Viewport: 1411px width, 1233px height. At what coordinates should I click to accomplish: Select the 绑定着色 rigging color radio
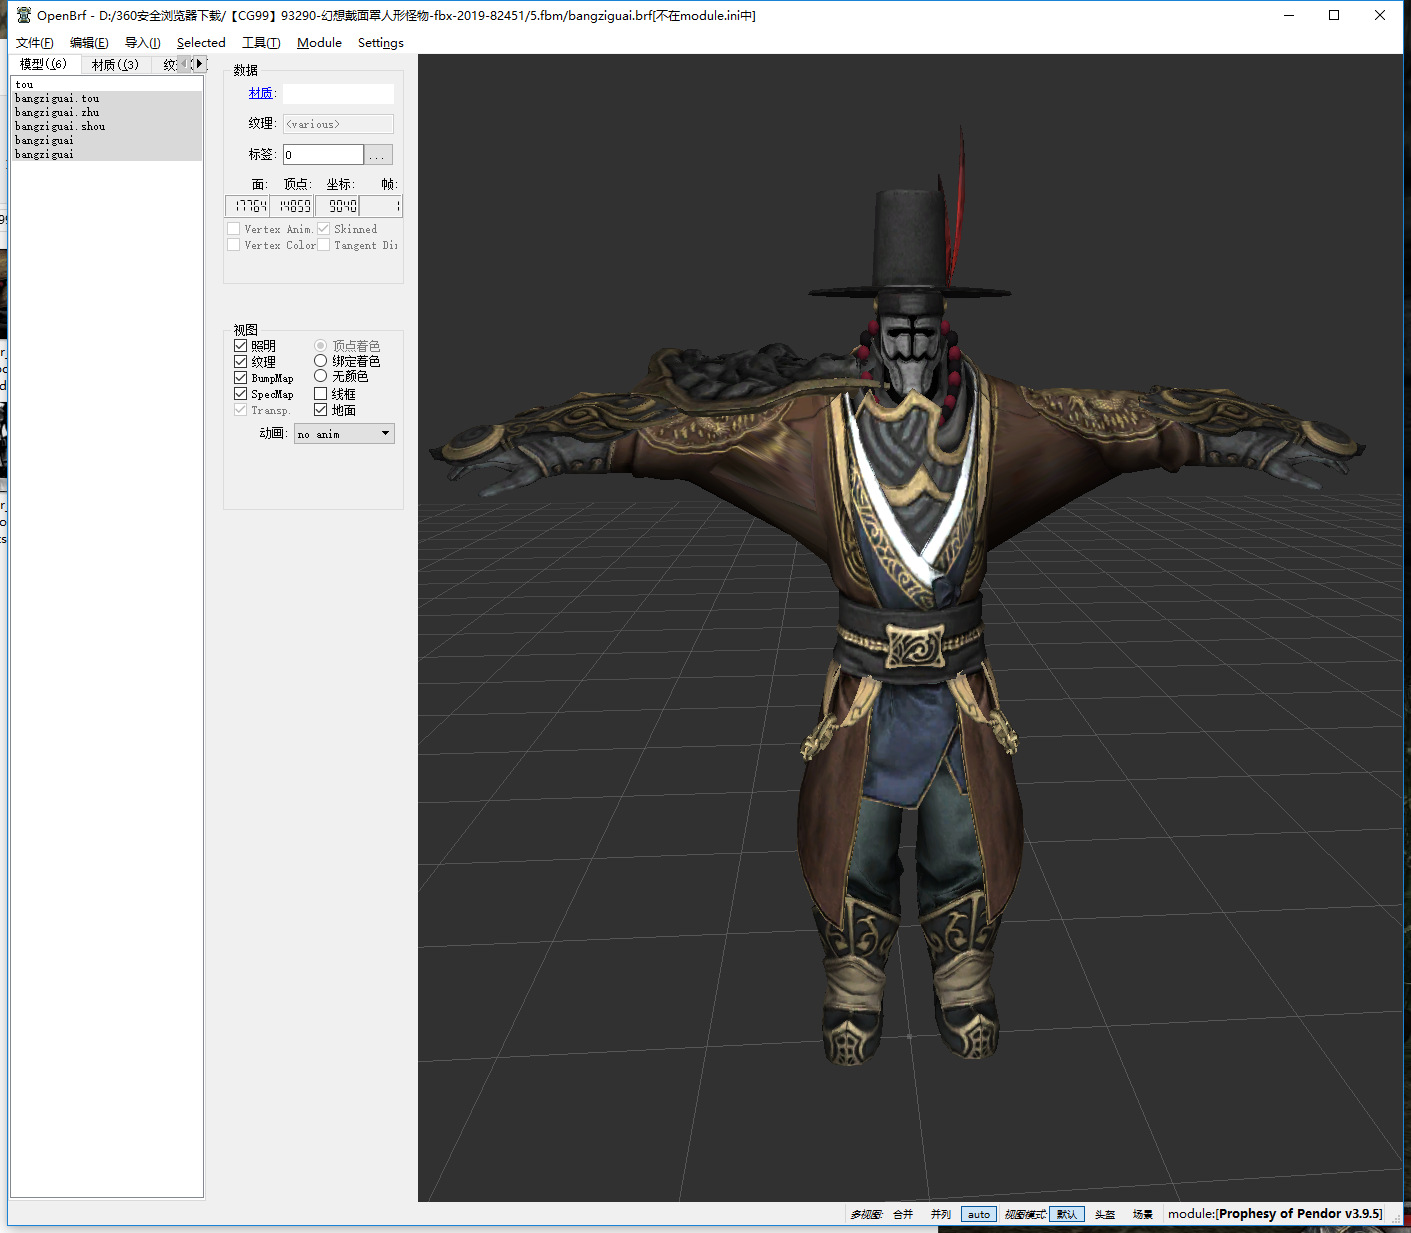point(321,361)
